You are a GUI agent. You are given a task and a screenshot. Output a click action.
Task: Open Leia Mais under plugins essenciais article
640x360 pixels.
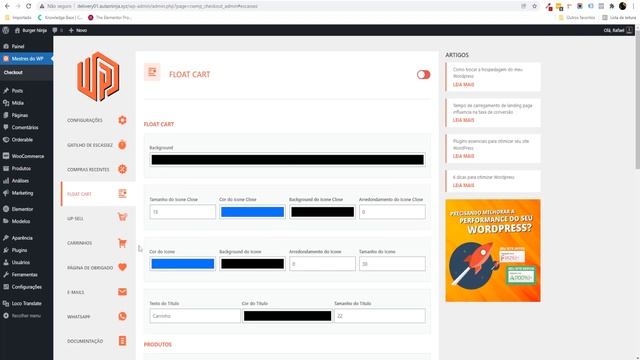point(463,156)
